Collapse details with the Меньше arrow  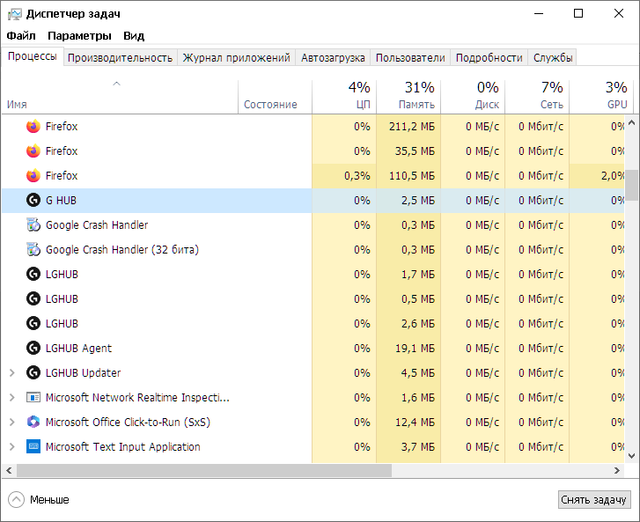[16, 500]
